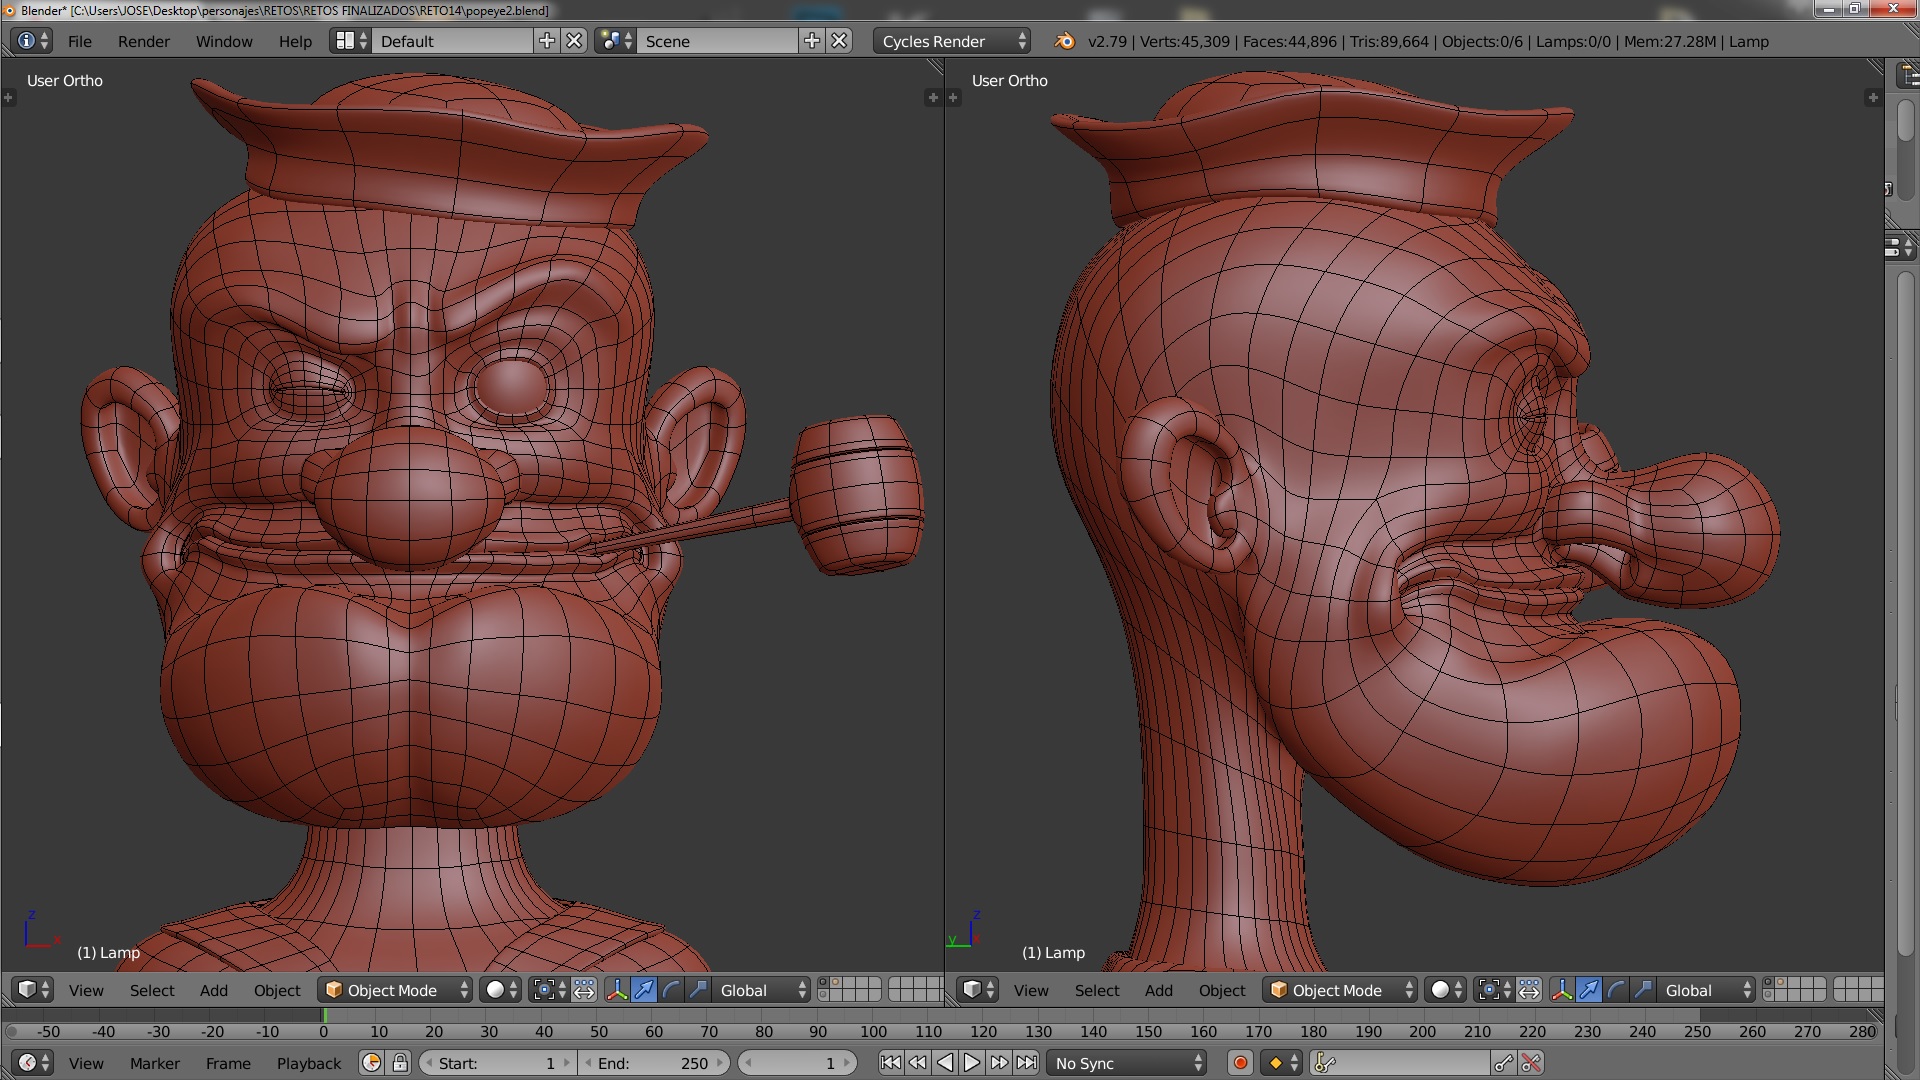Open No Sync playback dropdown
1920x1080 pixels.
[x=1128, y=1063]
